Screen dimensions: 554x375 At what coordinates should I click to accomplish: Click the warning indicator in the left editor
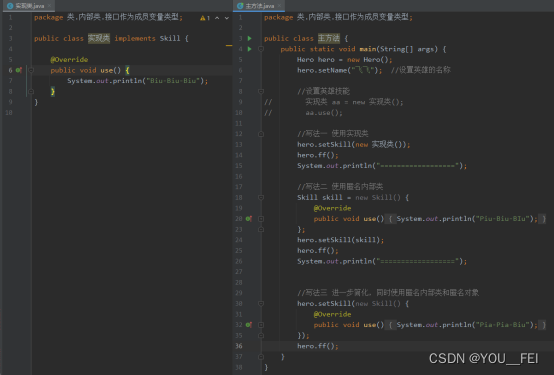tap(205, 18)
